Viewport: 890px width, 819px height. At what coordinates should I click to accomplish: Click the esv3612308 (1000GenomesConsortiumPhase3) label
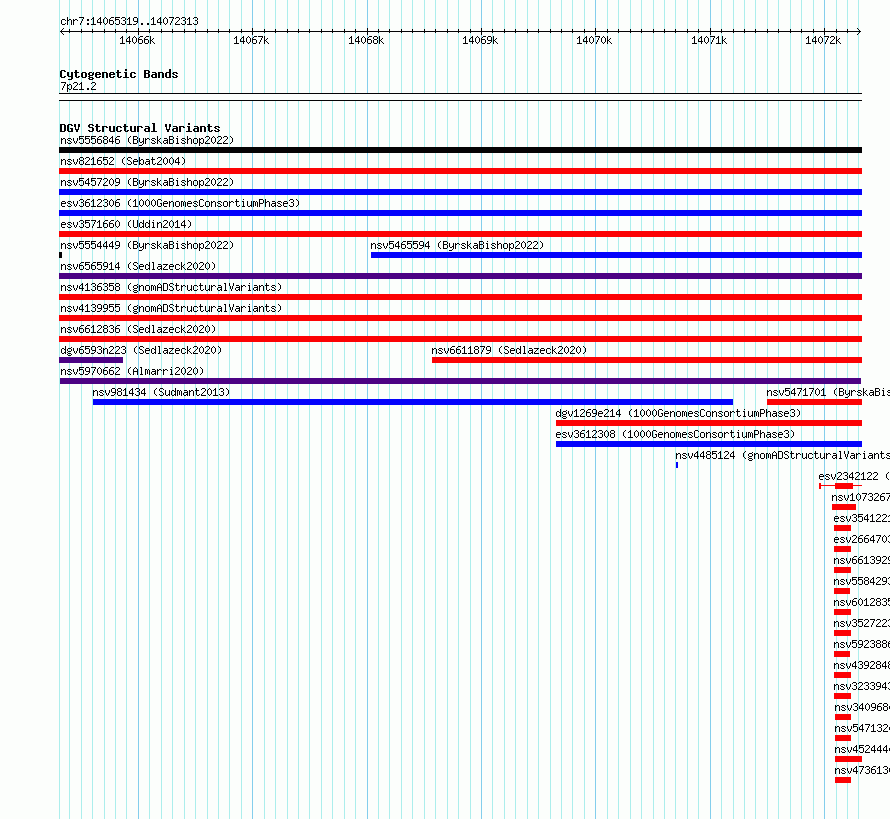point(675,434)
